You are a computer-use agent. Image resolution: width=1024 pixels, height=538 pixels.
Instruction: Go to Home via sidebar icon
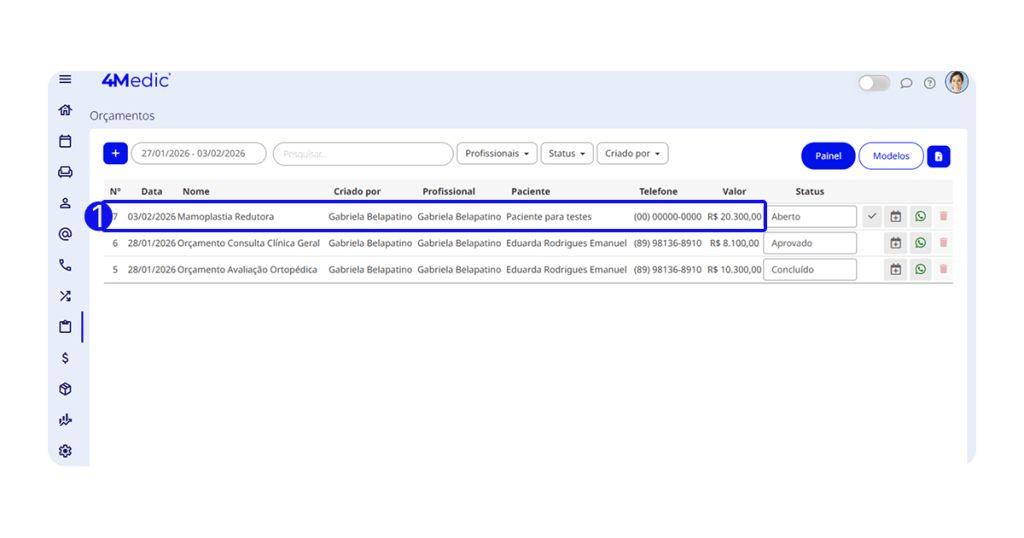[x=65, y=110]
